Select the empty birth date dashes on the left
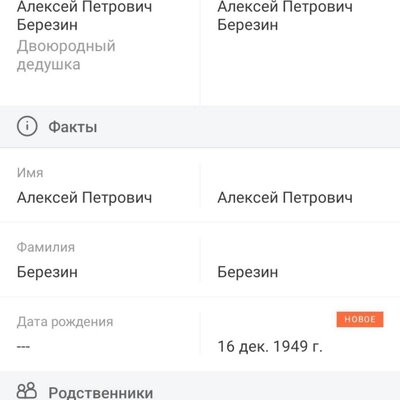The height and width of the screenshot is (400, 400). [23, 347]
